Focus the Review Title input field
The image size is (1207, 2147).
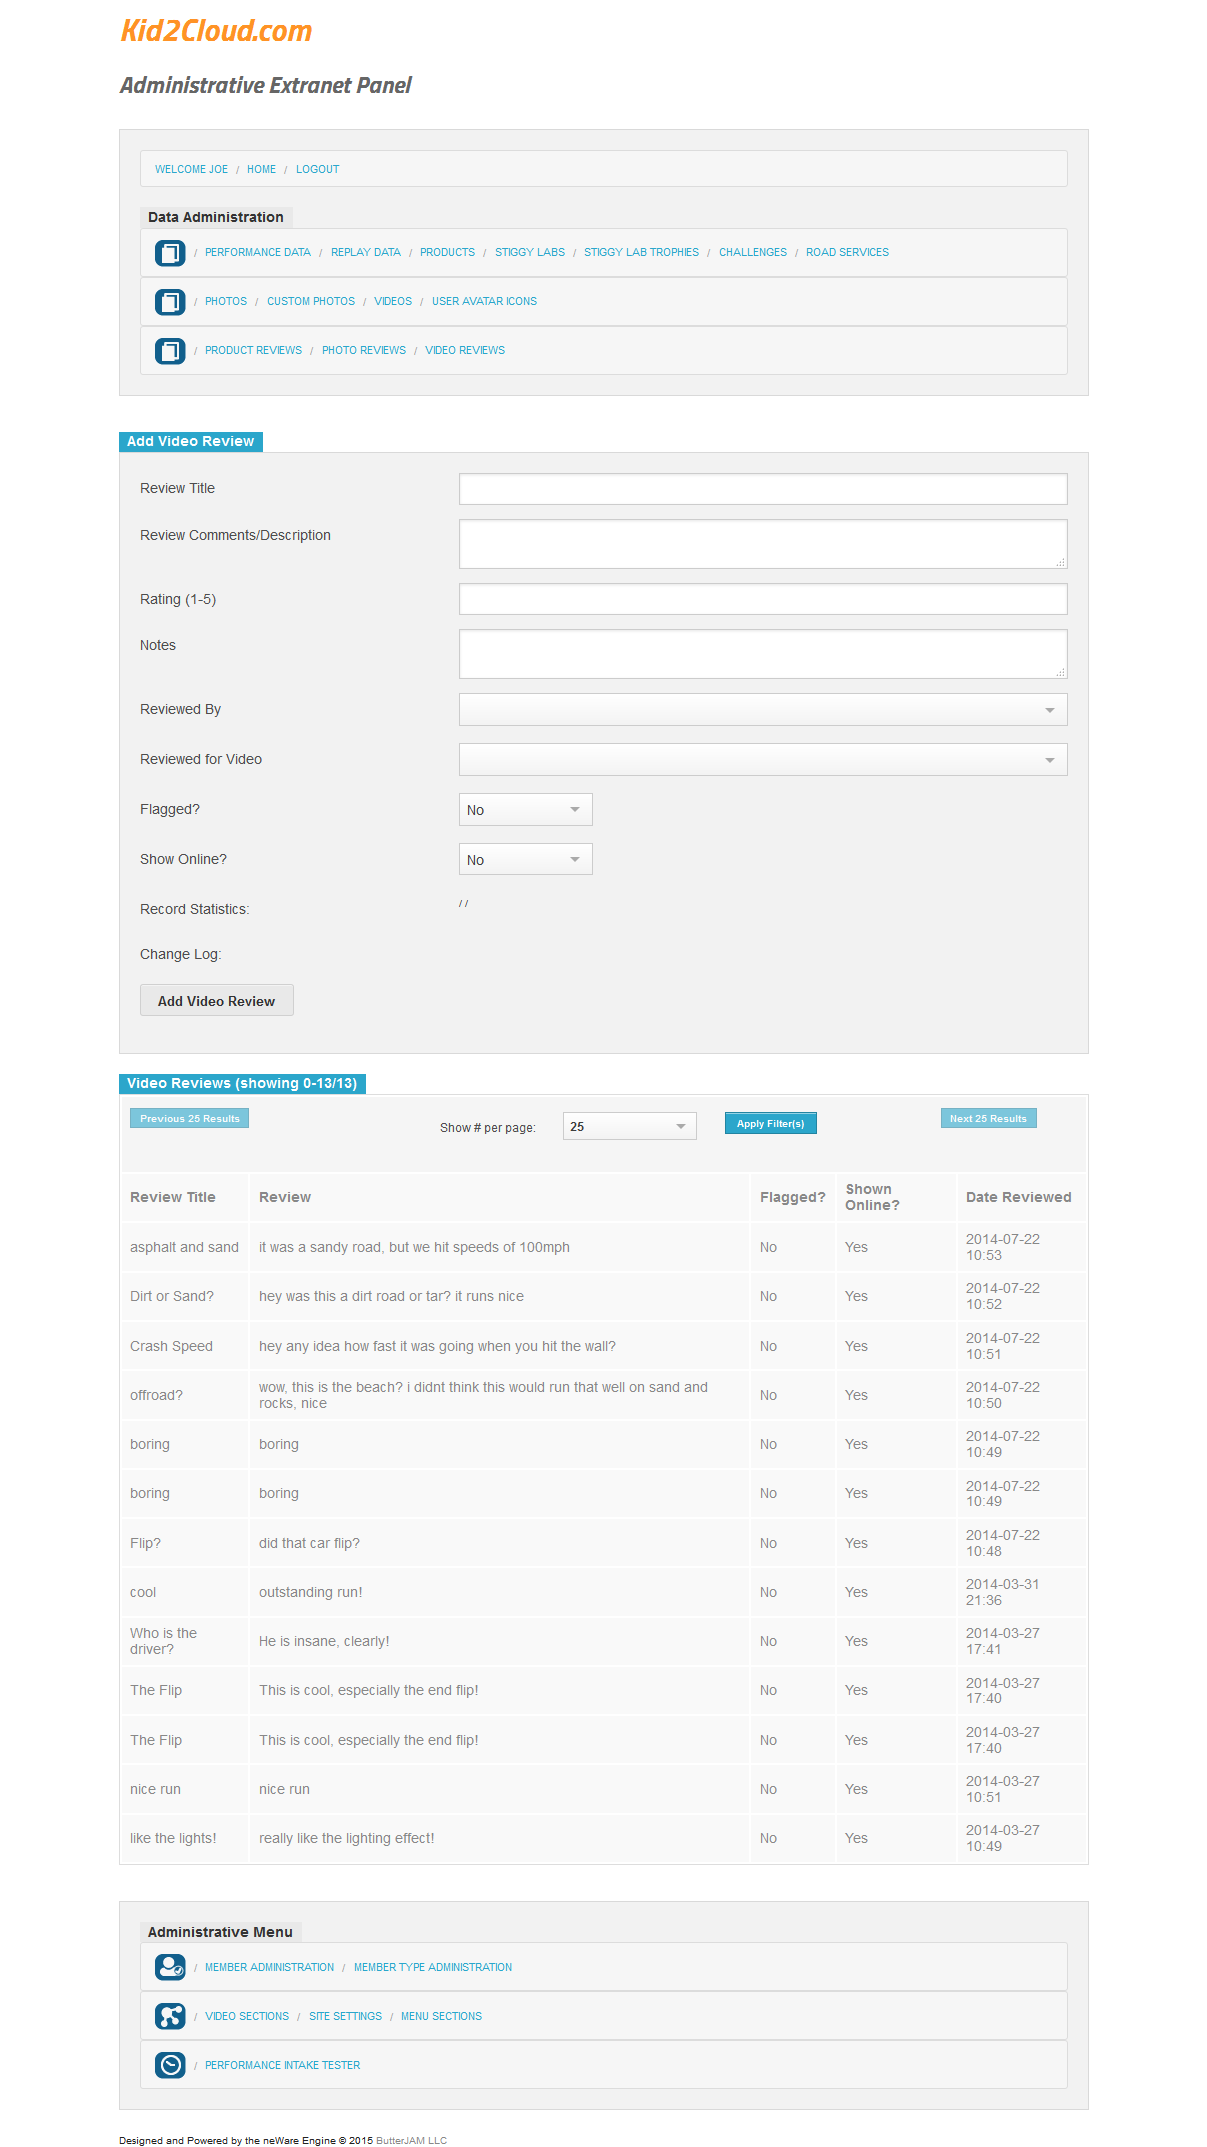pyautogui.click(x=762, y=489)
